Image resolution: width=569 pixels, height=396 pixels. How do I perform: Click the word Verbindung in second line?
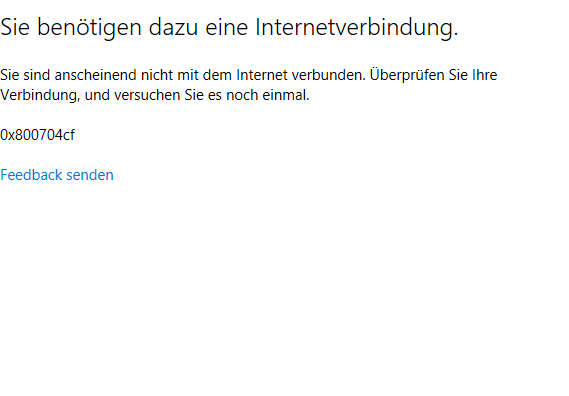[40, 95]
